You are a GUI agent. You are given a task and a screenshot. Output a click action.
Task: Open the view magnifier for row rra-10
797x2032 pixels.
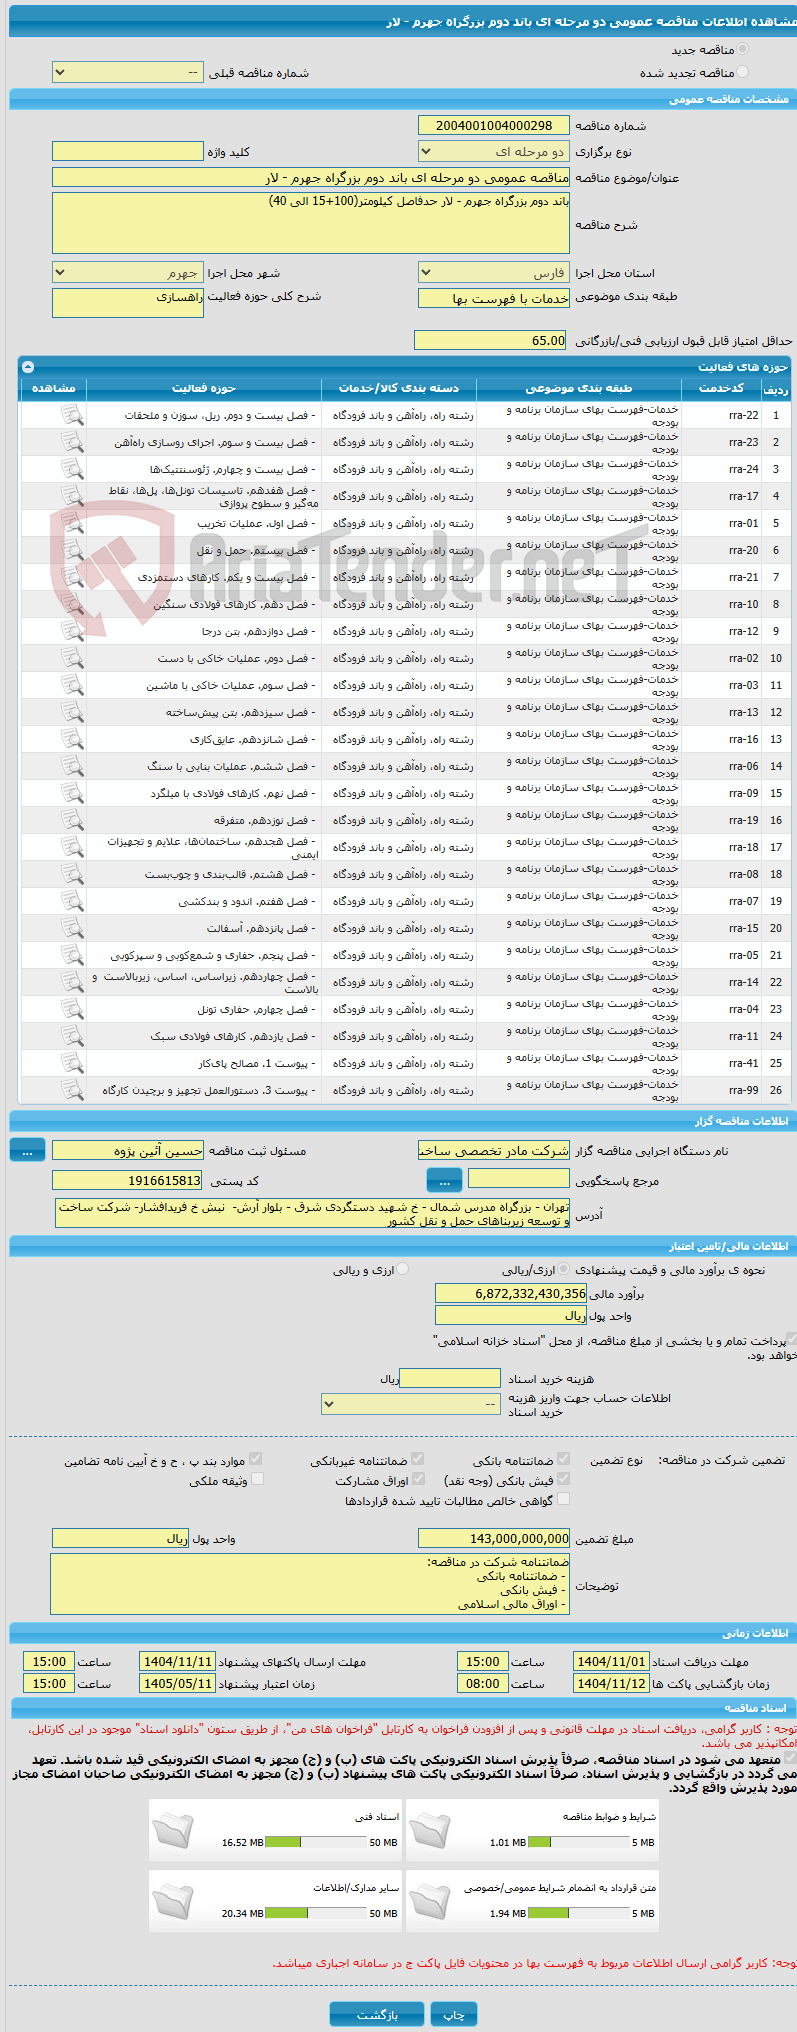point(72,604)
